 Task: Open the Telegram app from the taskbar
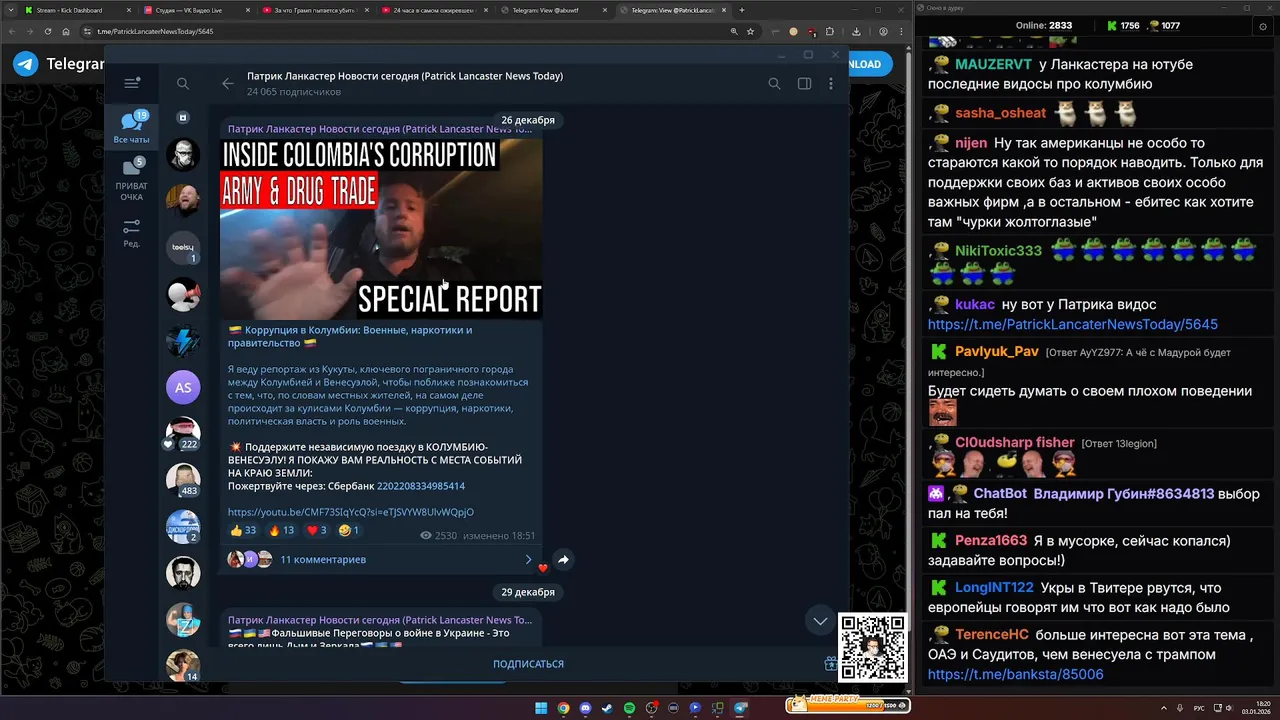(x=740, y=708)
